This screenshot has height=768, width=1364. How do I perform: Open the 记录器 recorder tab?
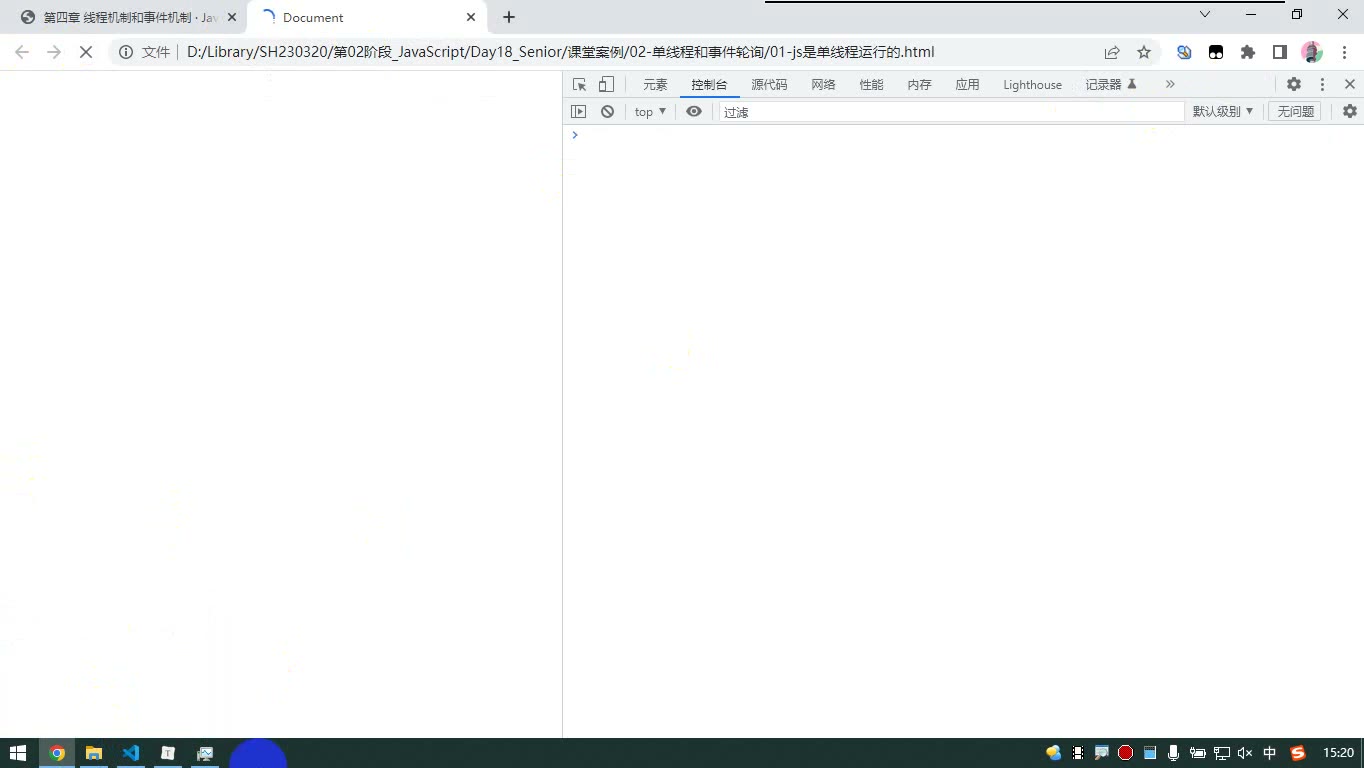pyautogui.click(x=1111, y=85)
